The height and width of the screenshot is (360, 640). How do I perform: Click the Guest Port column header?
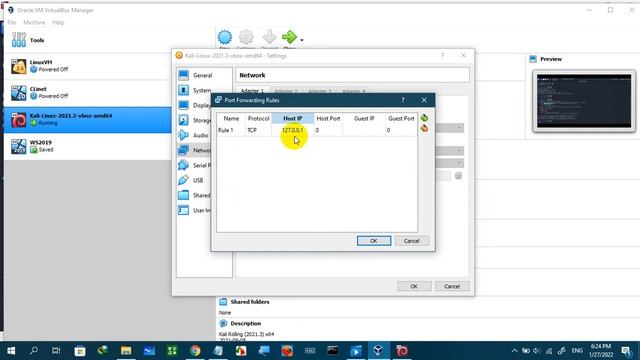[x=401, y=118]
